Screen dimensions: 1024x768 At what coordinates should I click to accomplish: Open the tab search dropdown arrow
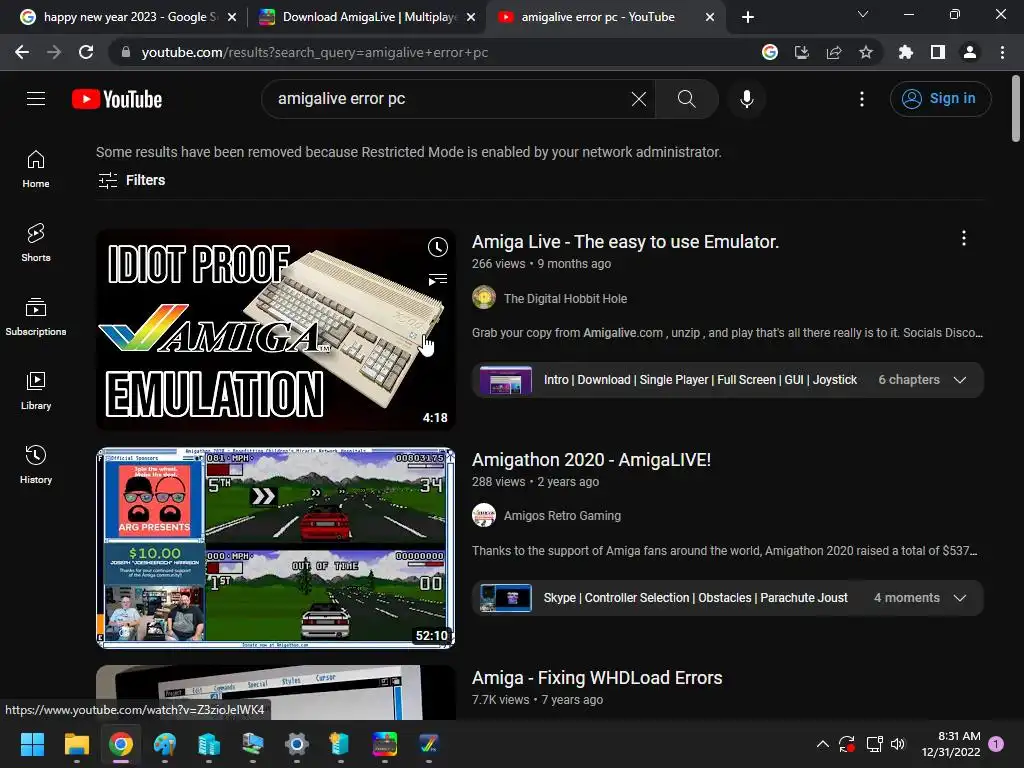(863, 14)
